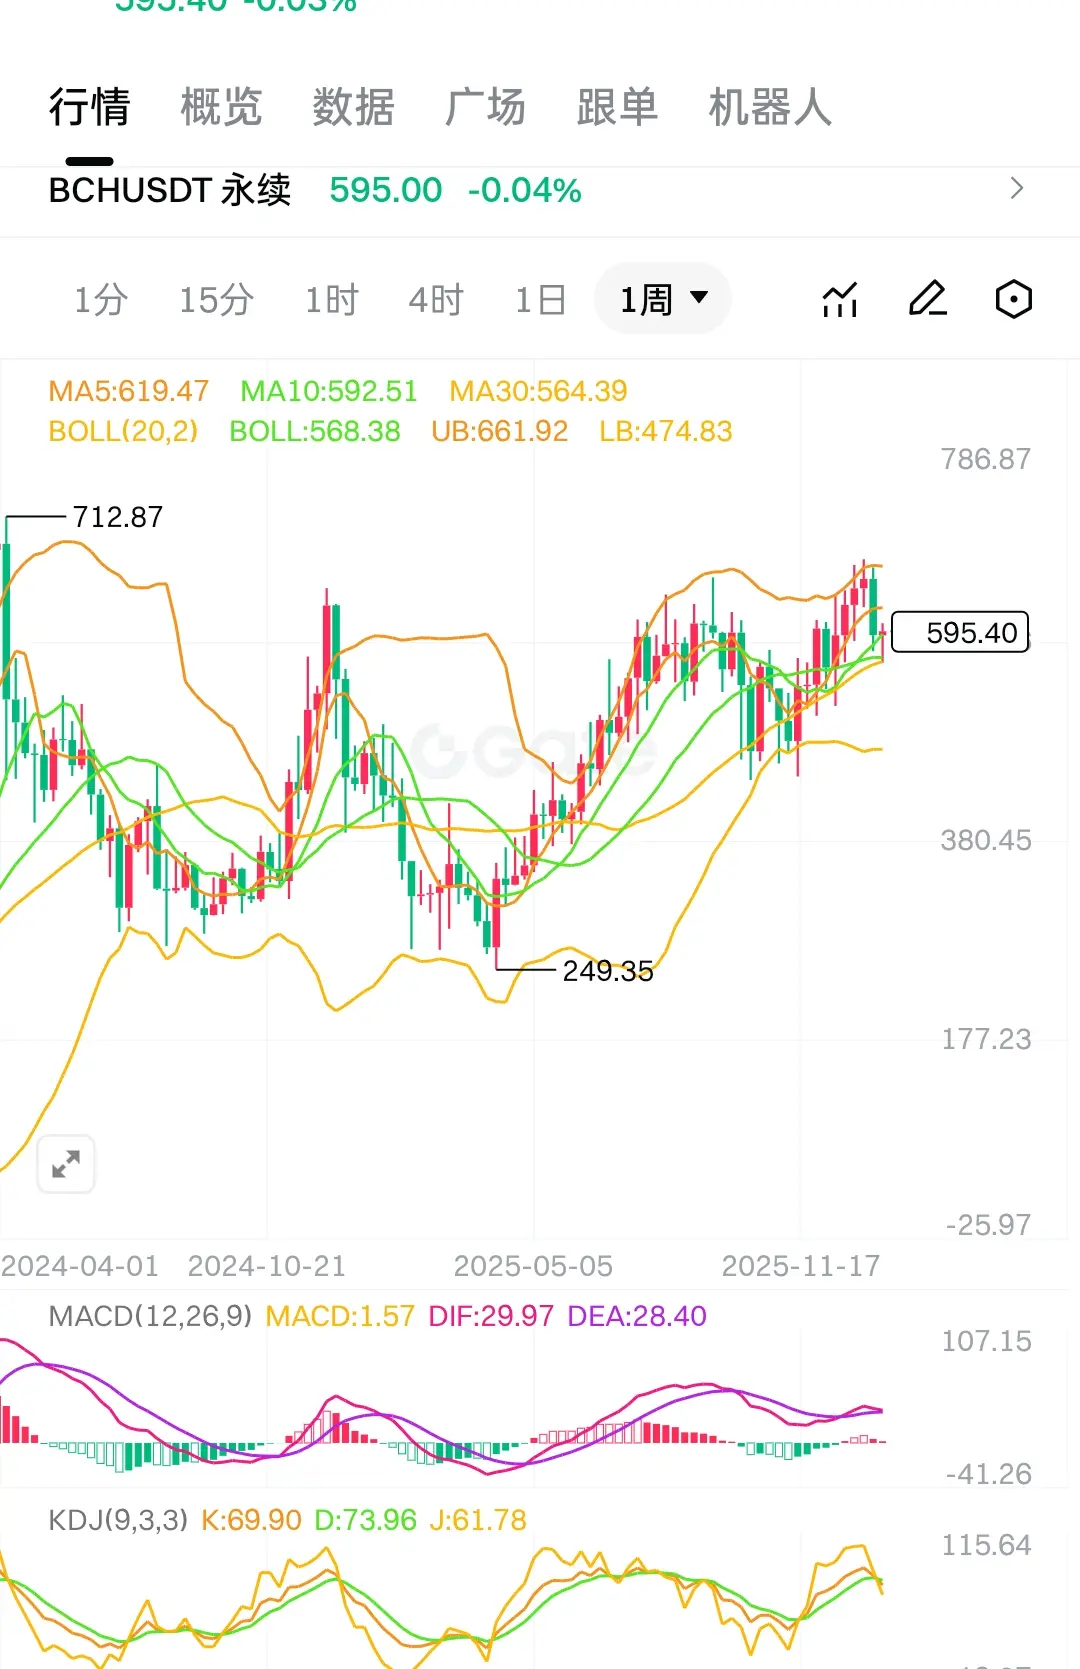Switch to the 跟单 tab
Screen dimensions: 1080x1669
click(x=618, y=107)
